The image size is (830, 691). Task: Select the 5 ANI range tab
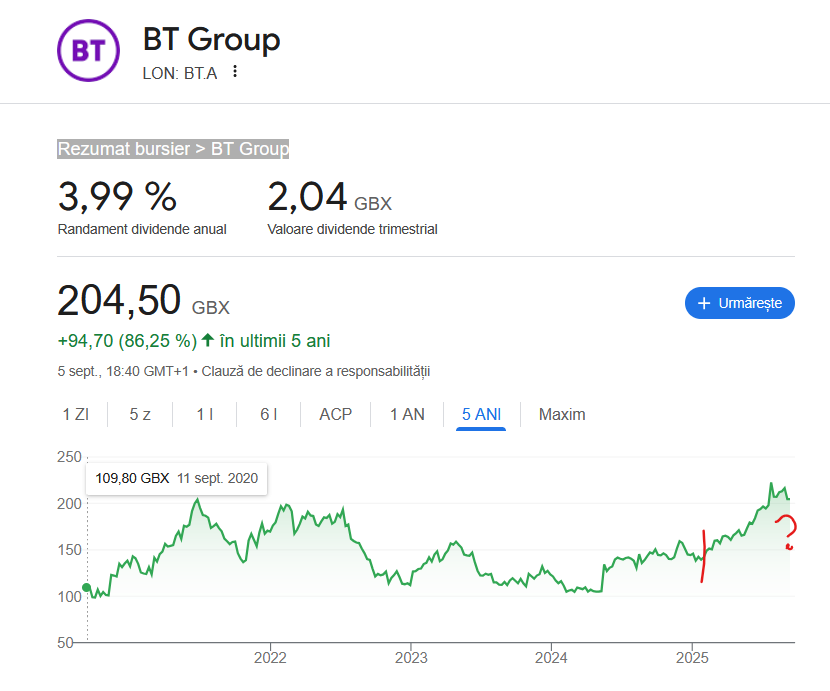tap(481, 414)
